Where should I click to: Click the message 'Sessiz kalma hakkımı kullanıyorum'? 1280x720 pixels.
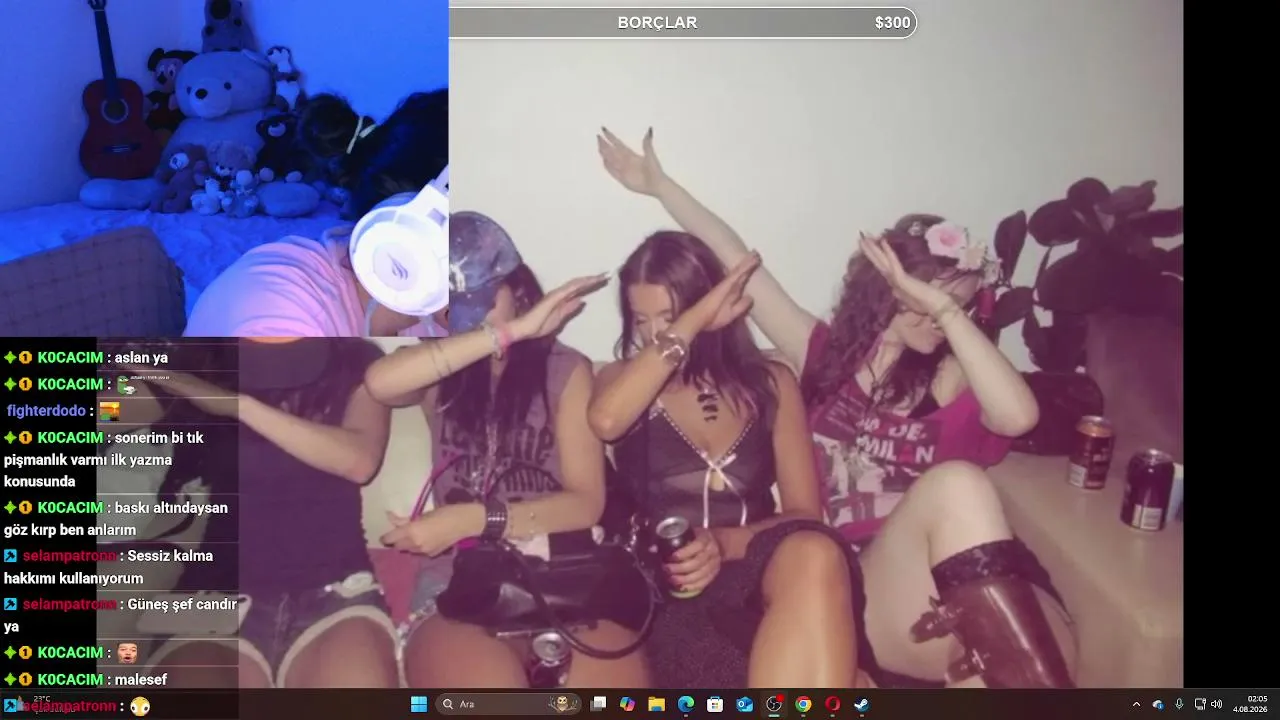pos(108,567)
